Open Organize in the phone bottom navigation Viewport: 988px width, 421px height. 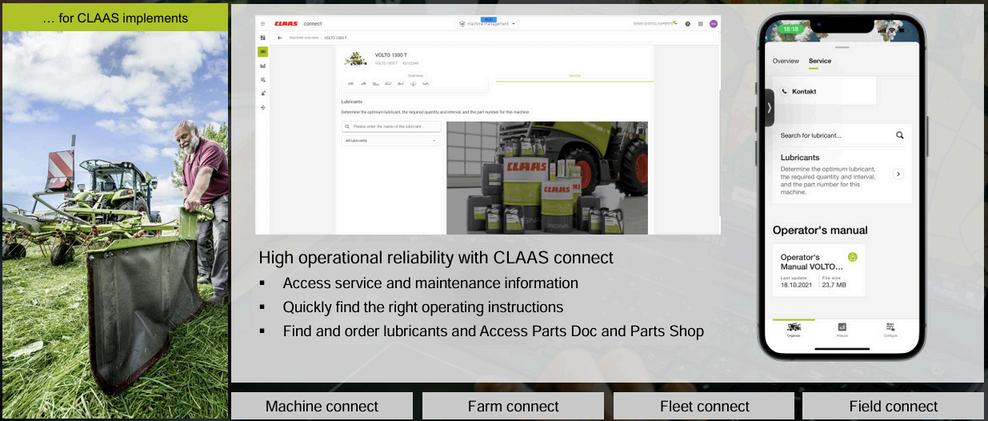pos(794,330)
